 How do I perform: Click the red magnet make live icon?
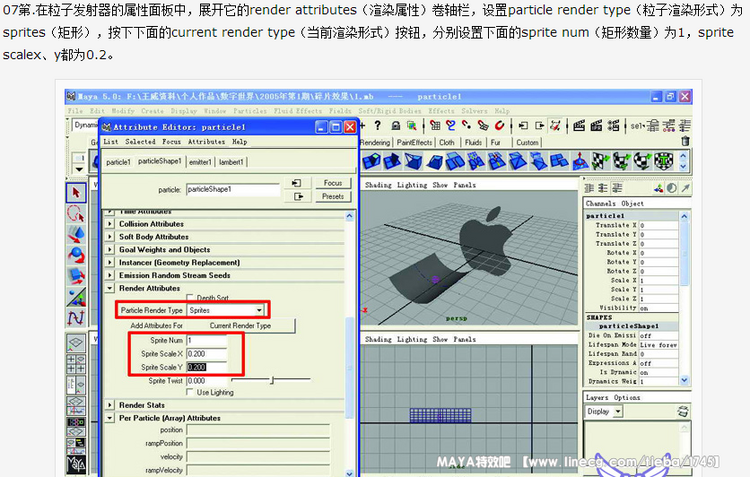(x=499, y=126)
